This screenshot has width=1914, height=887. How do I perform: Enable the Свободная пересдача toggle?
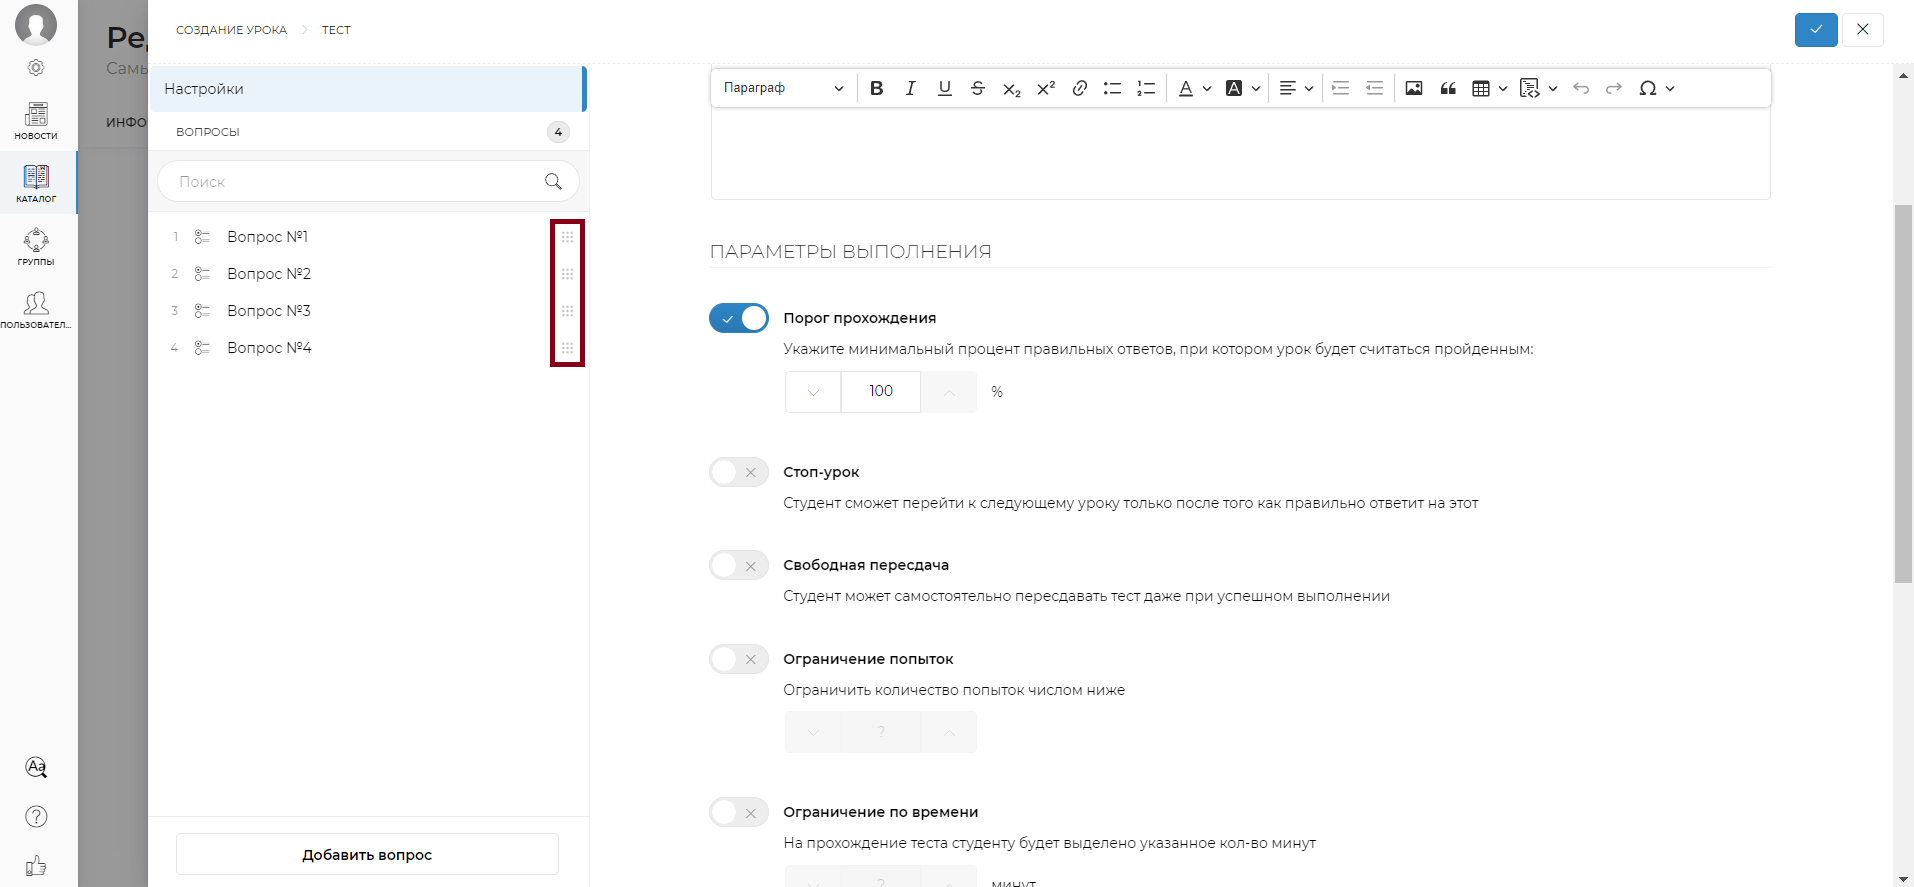pos(739,565)
